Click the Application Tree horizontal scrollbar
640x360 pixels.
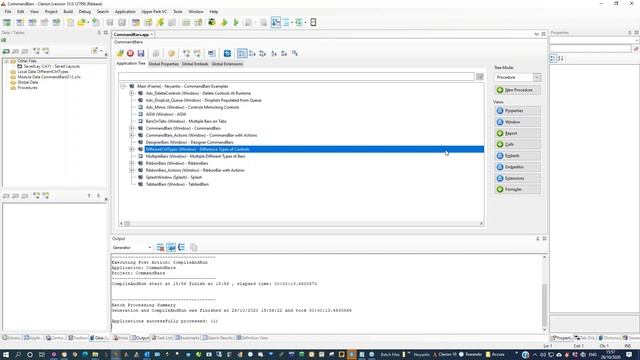tap(302, 223)
